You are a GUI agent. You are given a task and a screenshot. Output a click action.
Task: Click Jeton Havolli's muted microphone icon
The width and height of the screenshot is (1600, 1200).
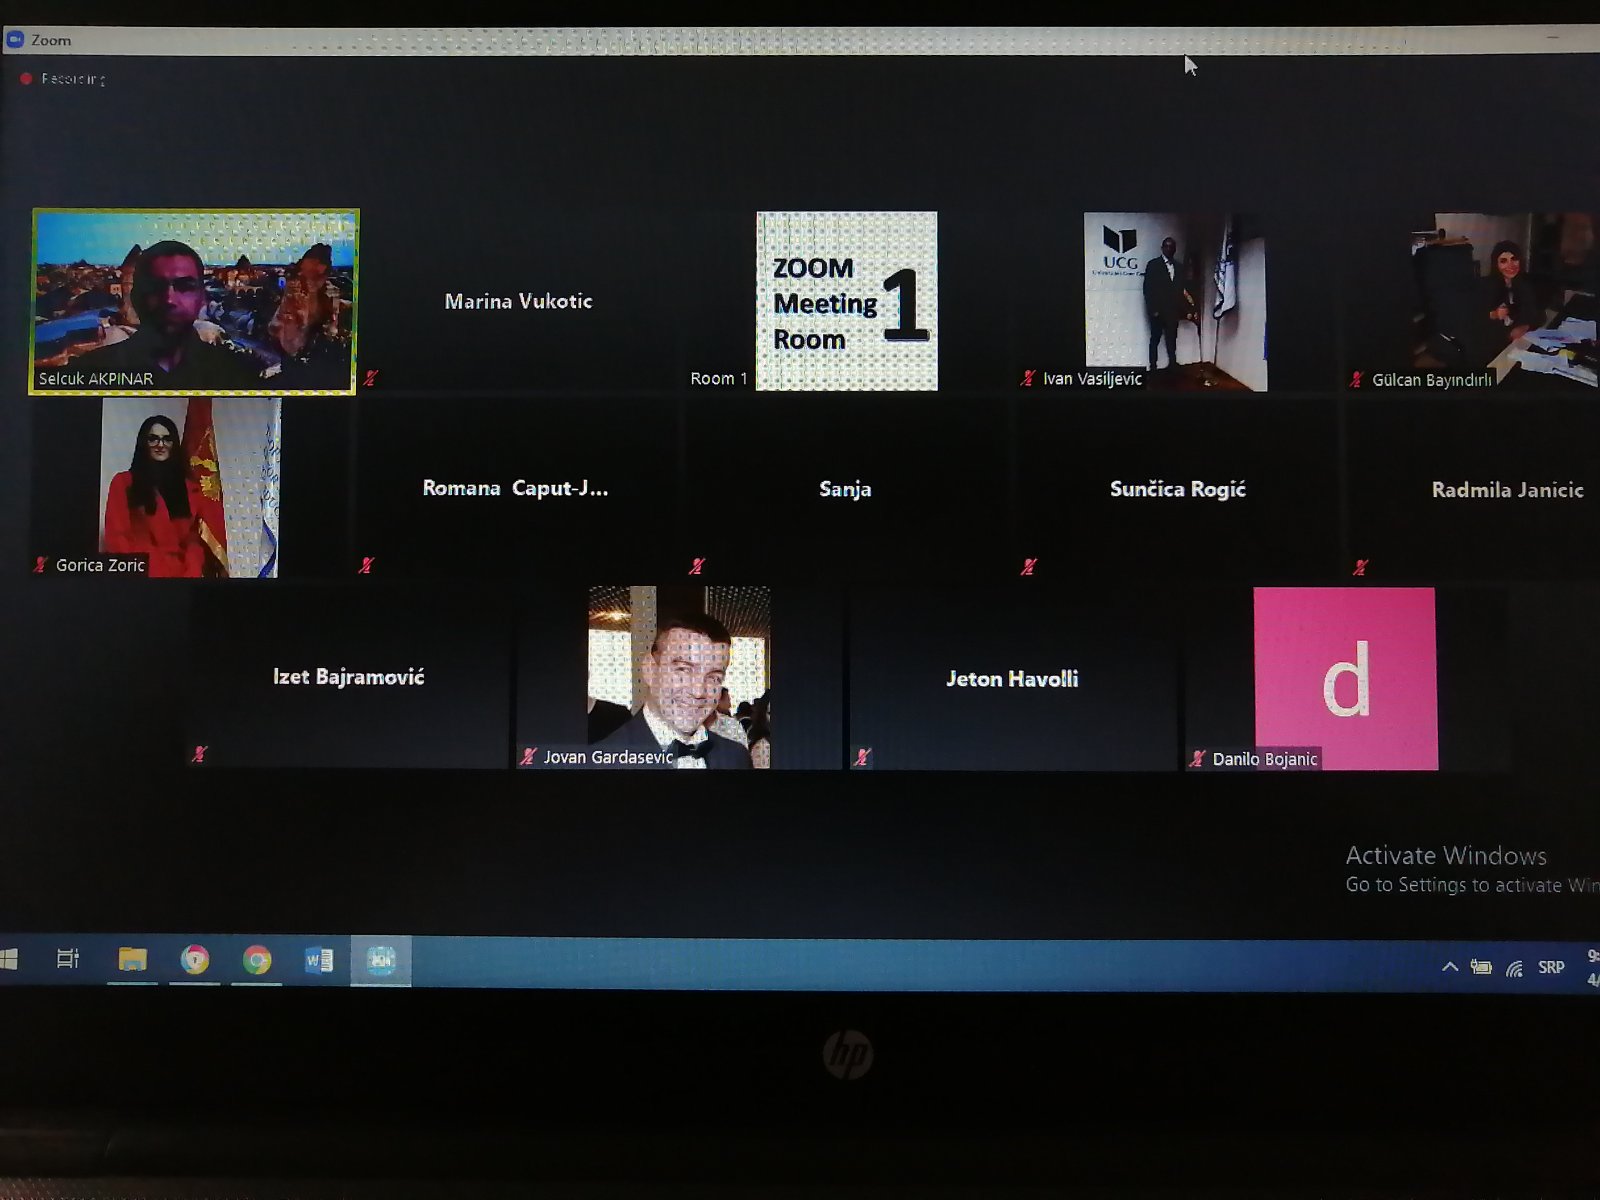862,758
